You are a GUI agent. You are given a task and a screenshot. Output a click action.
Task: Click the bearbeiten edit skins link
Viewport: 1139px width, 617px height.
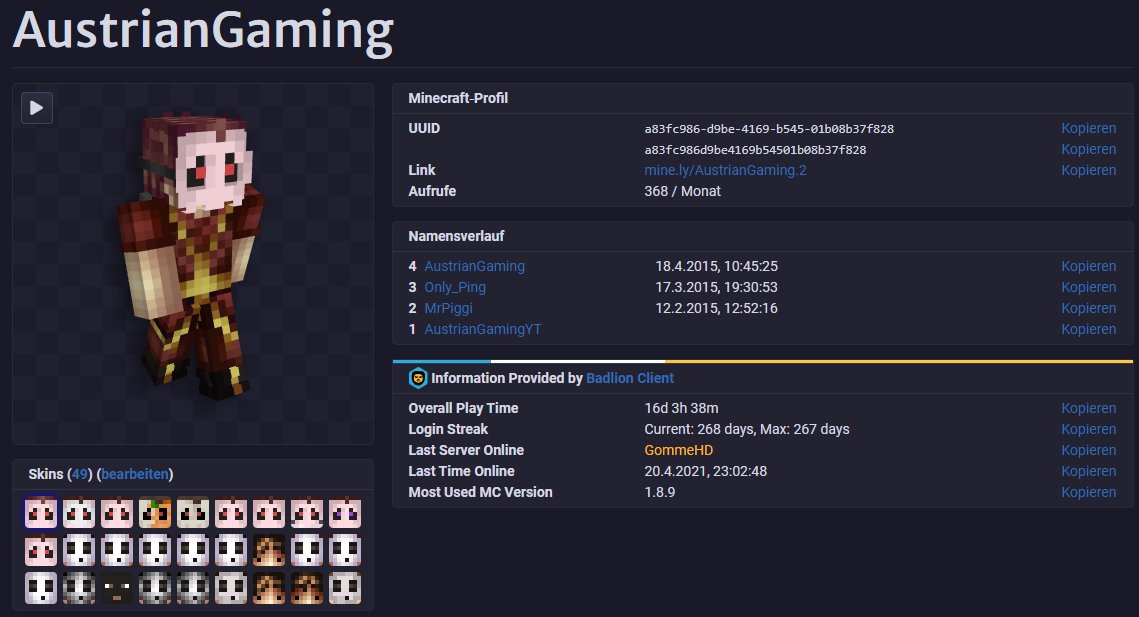click(135, 475)
